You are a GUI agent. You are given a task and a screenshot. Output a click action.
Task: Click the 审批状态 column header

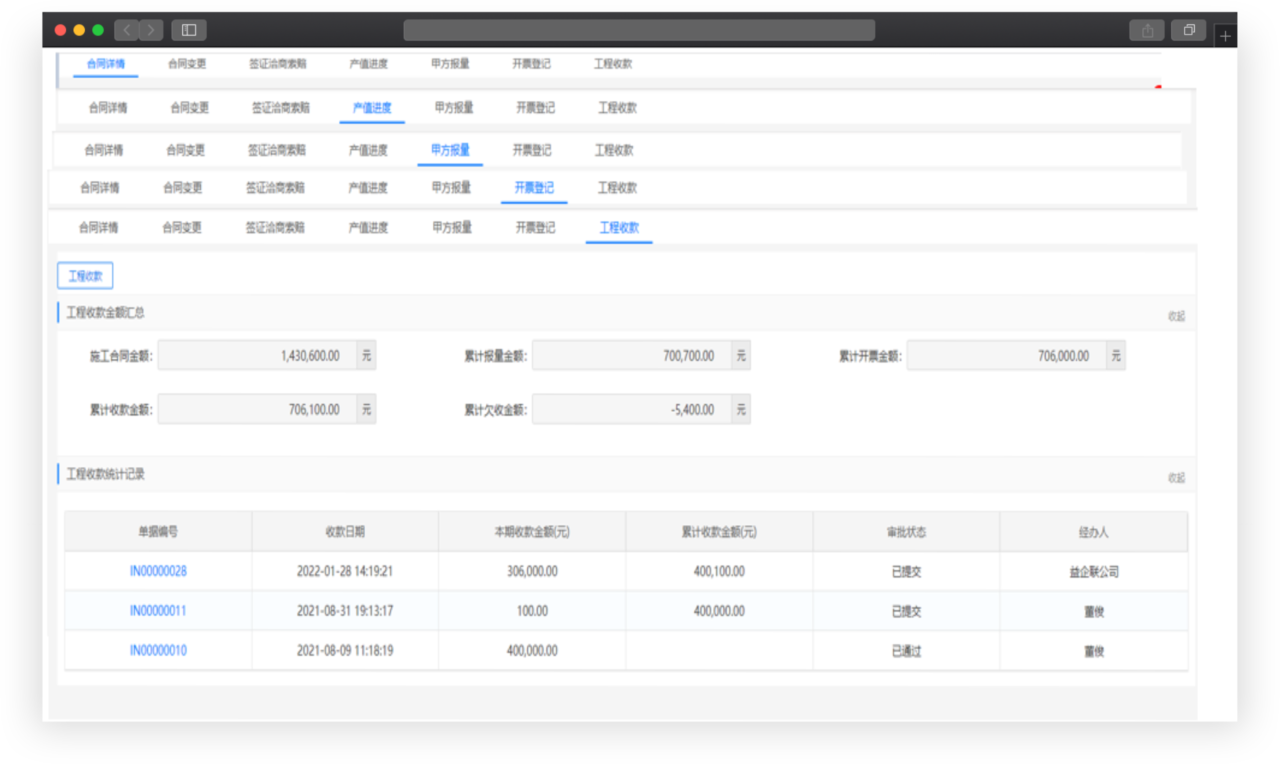tap(906, 532)
